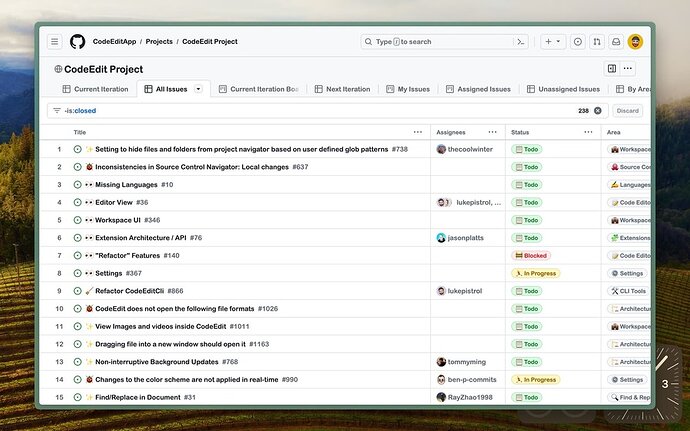Open Settings area cell in row 8
Viewport: 690px width, 431px height.
coord(627,273)
